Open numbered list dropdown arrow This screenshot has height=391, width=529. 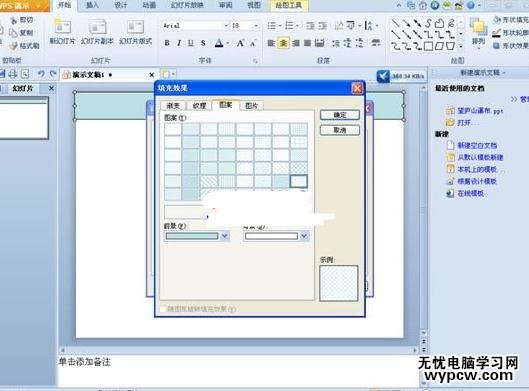click(x=297, y=26)
